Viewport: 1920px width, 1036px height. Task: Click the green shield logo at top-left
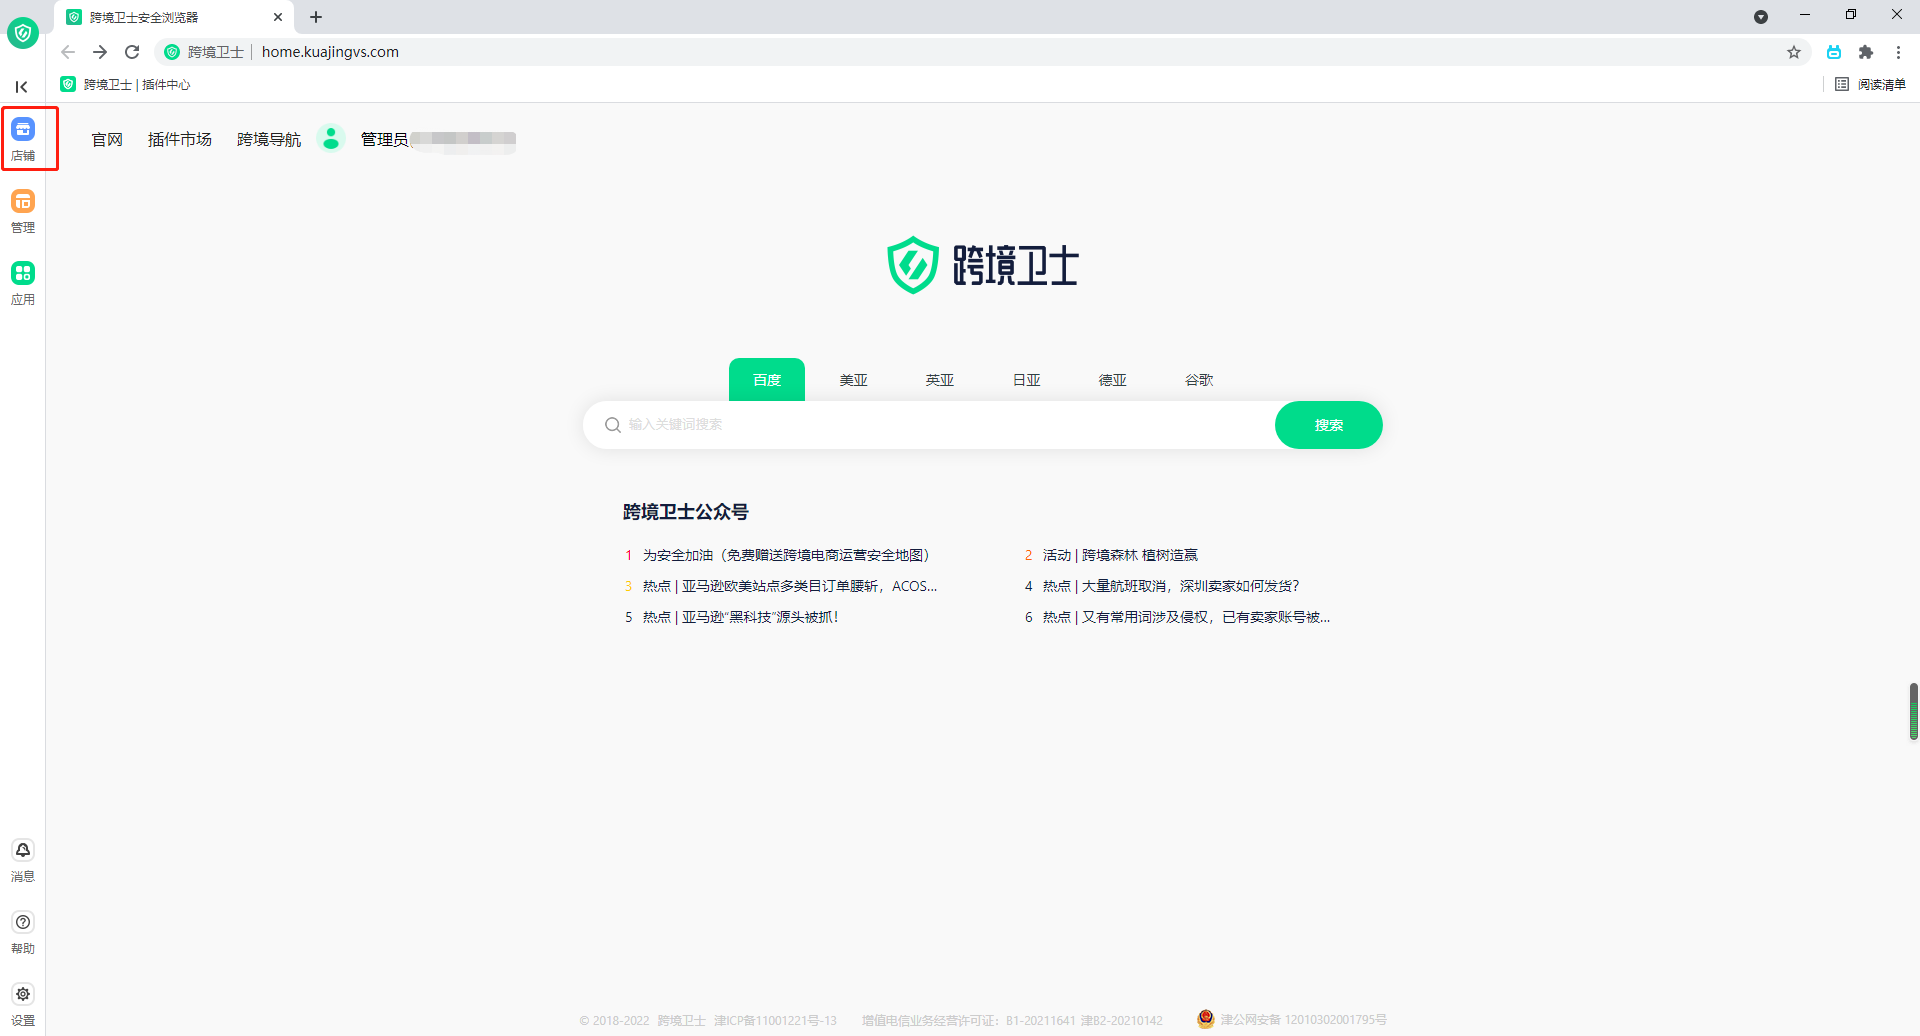pos(23,33)
